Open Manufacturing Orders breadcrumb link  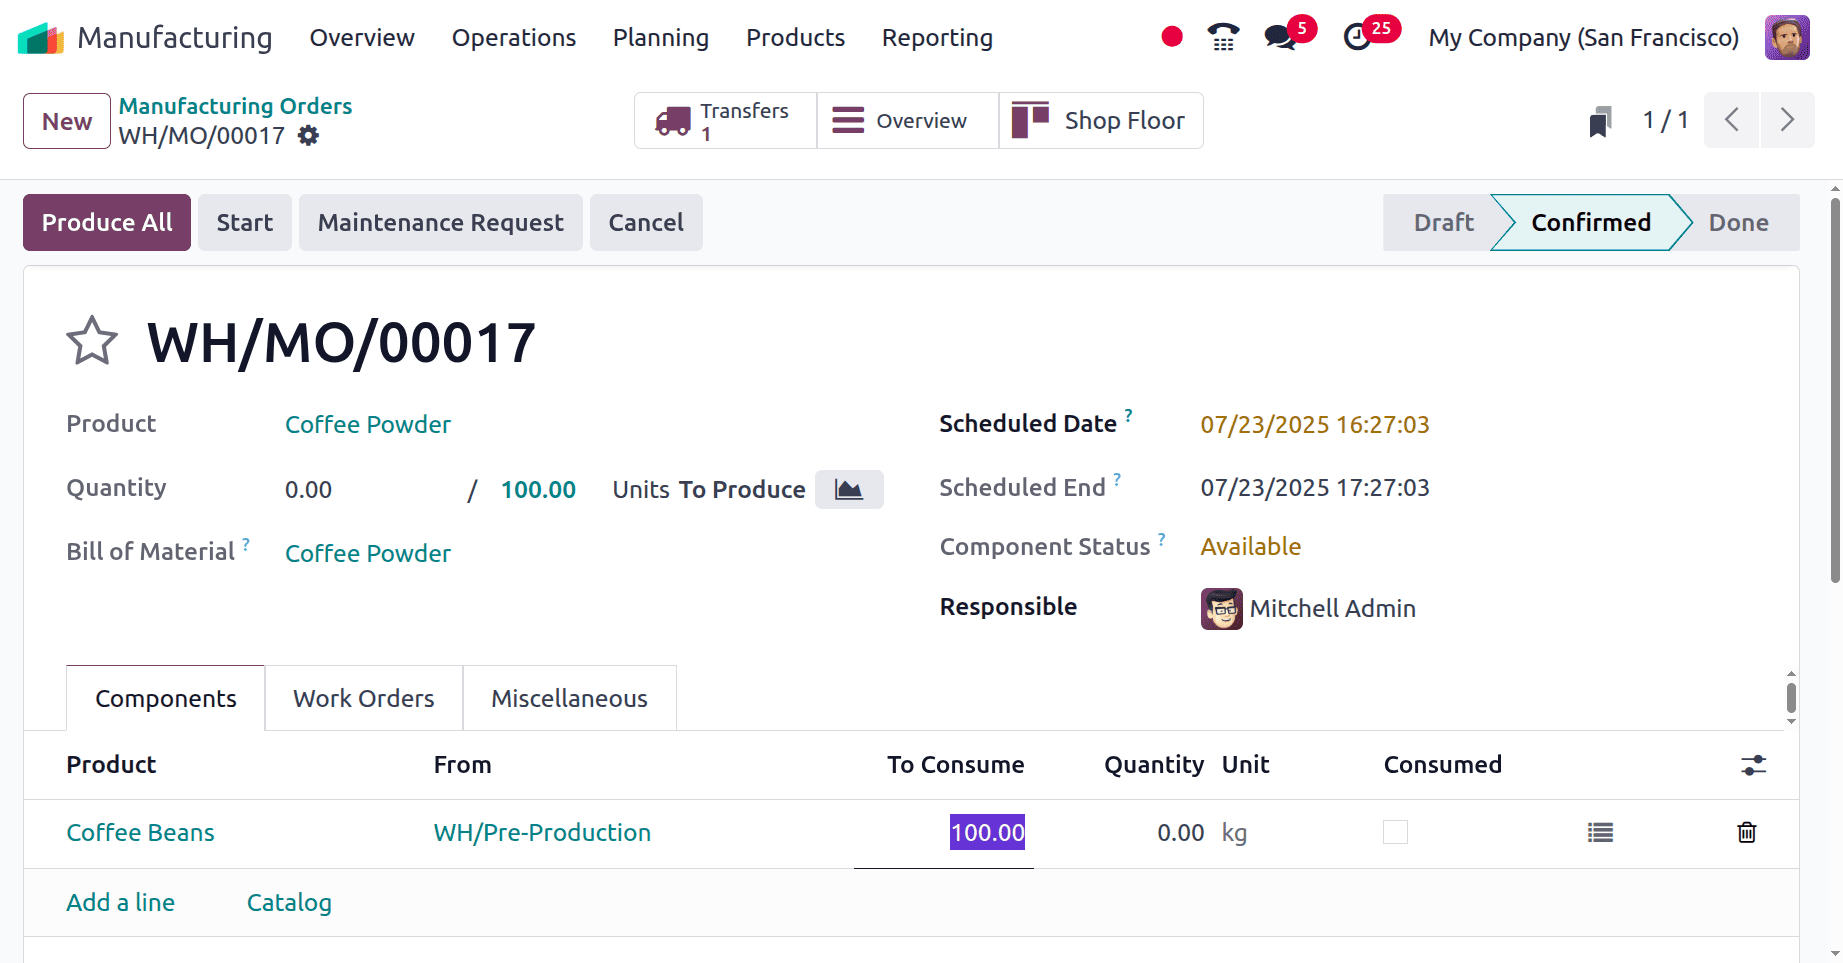(x=236, y=106)
